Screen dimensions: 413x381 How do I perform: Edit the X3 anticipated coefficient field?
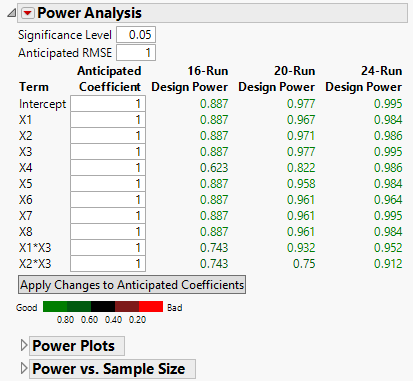pos(108,152)
